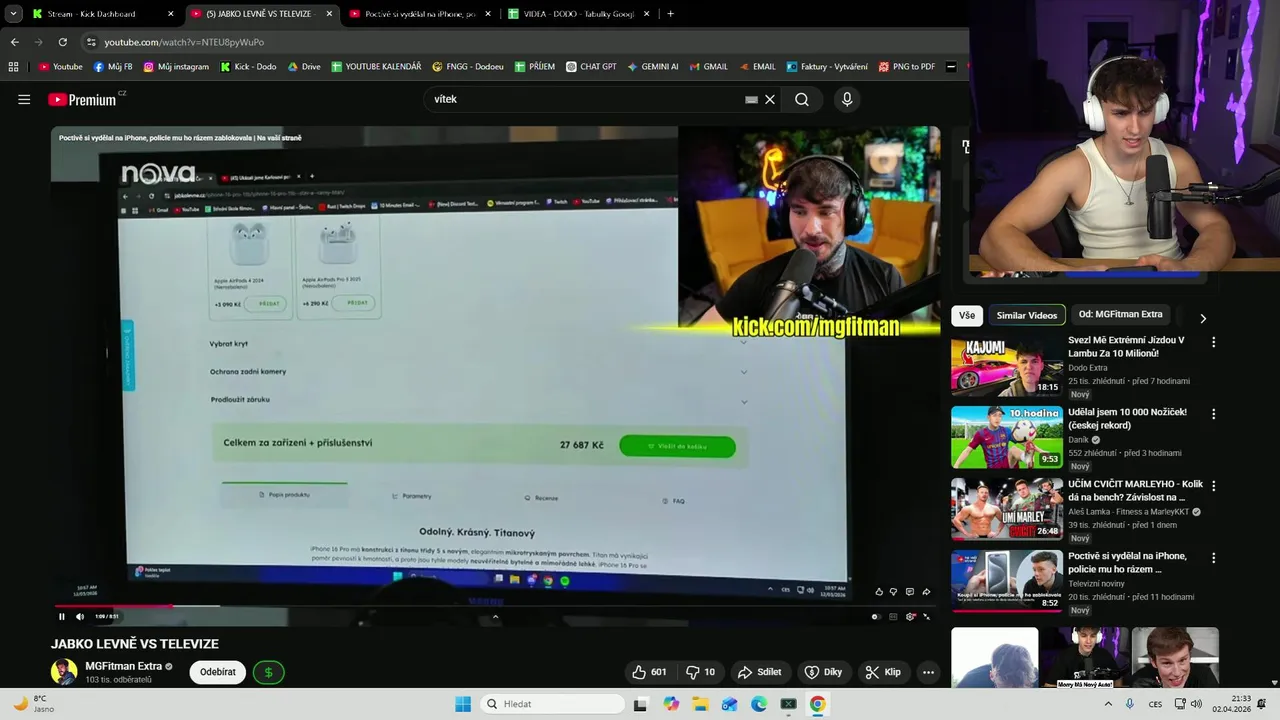Open the MGFitman Extra channel avatar
This screenshot has height=720, width=1280.
pyautogui.click(x=64, y=671)
